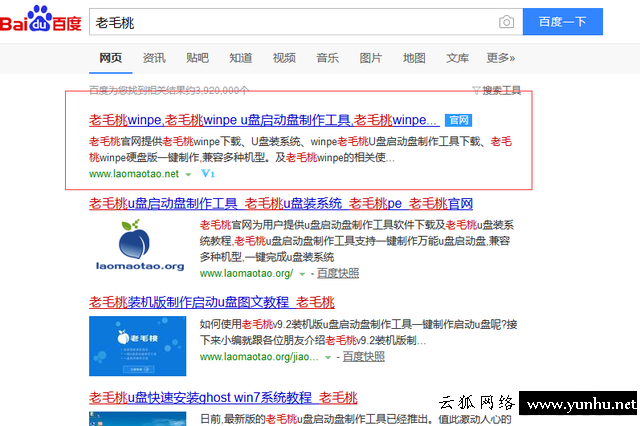Click the blue 老毛桃 installer thumbnail

pos(138,346)
